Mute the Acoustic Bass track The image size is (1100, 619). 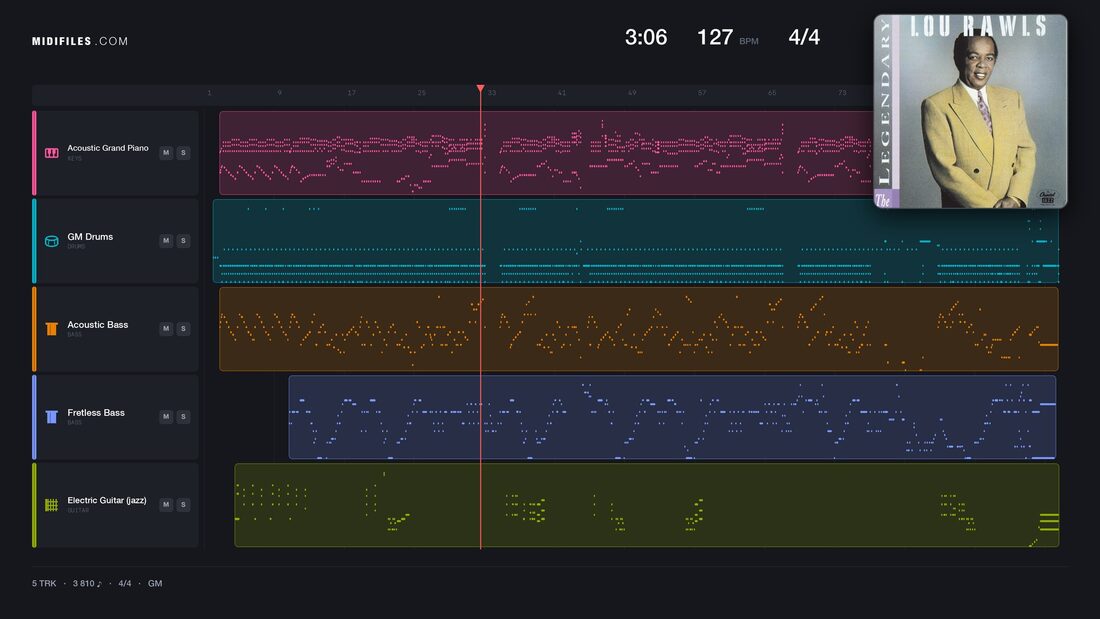(166, 328)
